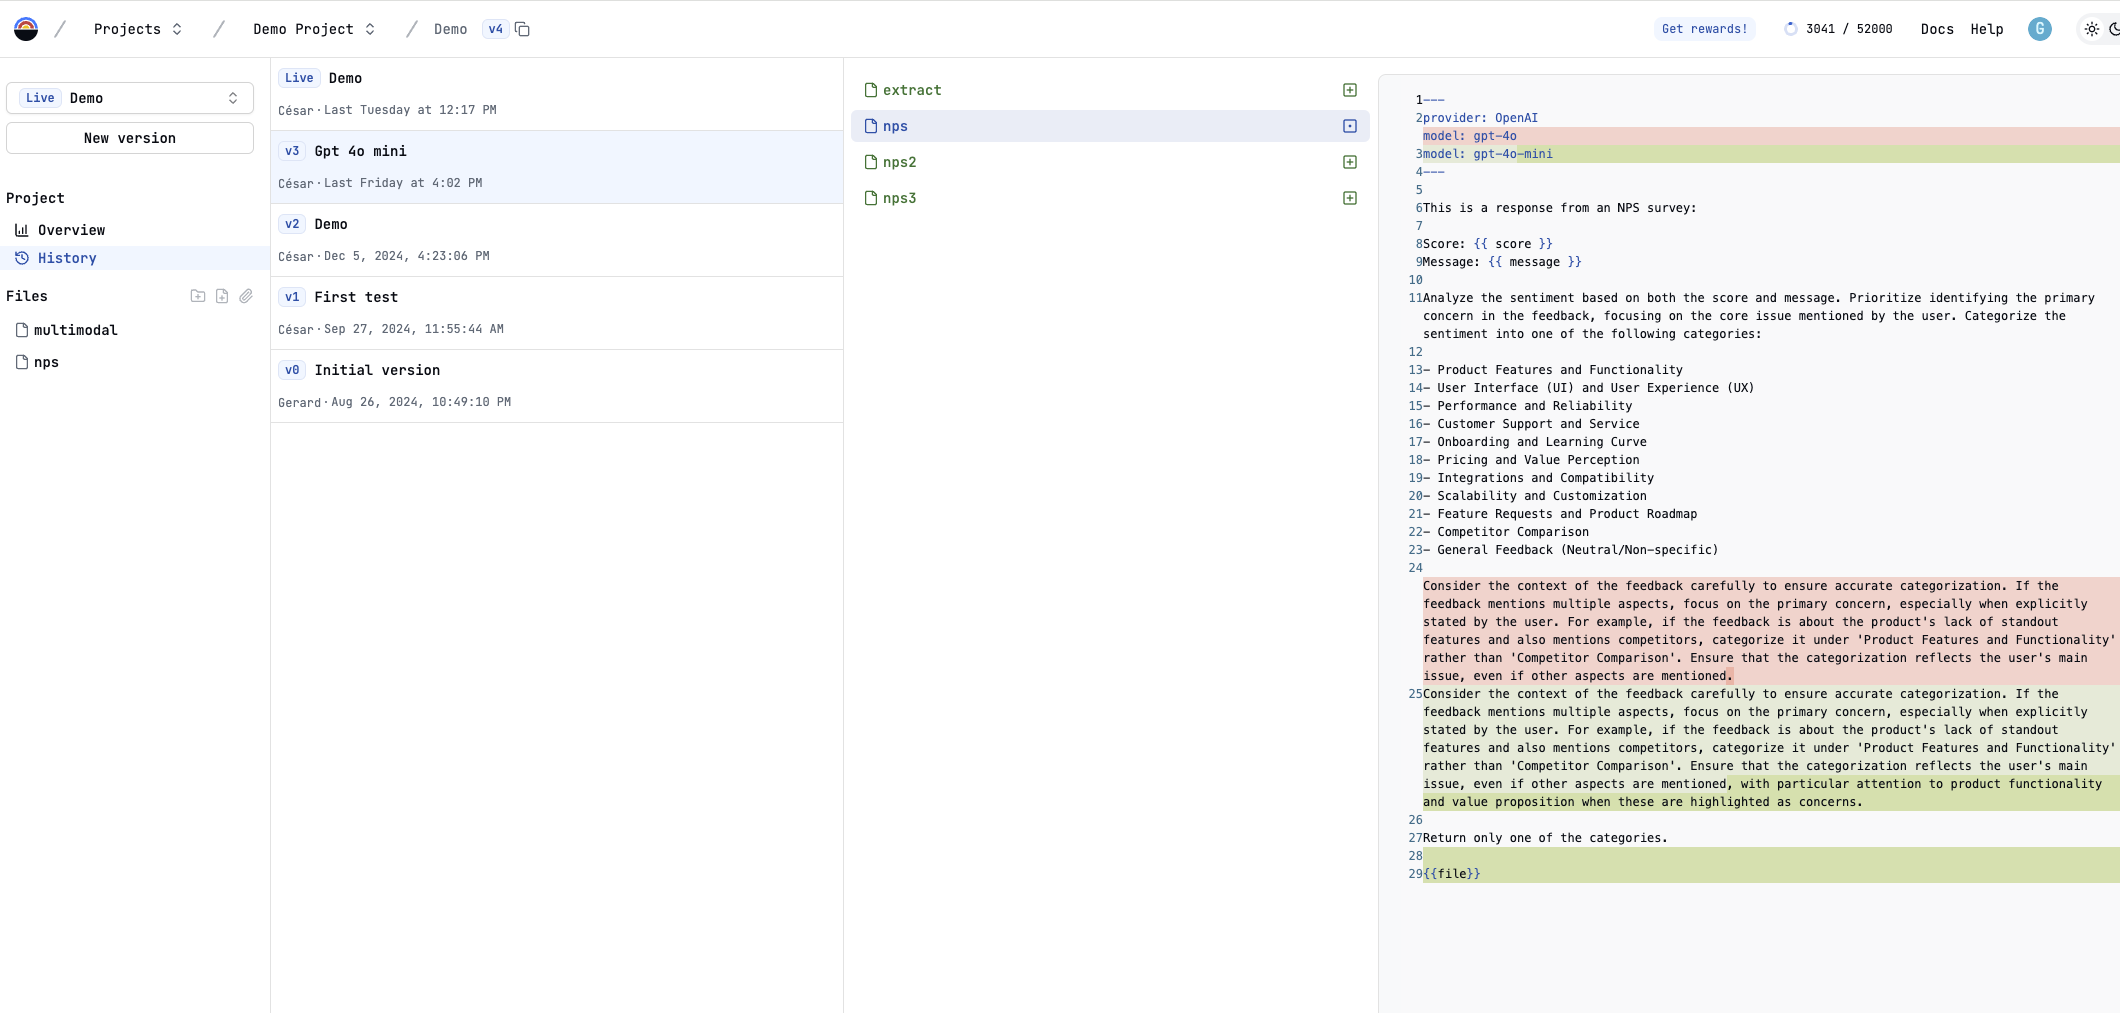Open the nps file in sidebar
Image resolution: width=2120 pixels, height=1013 pixels.
[134, 362]
